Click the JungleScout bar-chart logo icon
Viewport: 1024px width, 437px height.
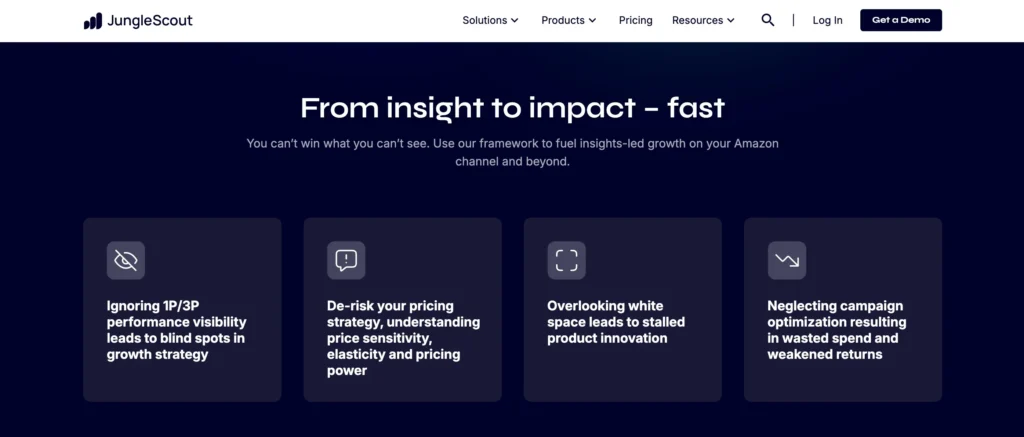(93, 20)
